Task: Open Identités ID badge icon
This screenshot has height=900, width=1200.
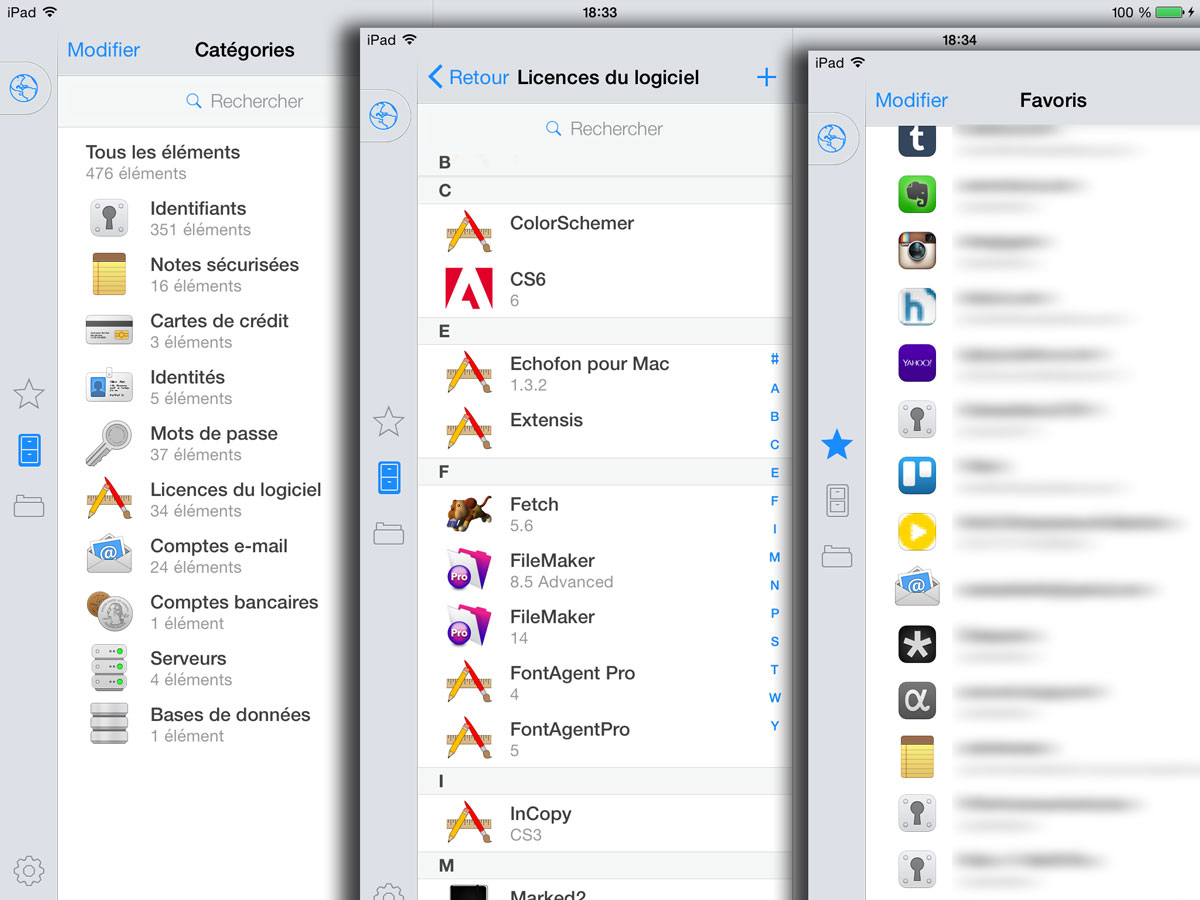Action: click(110, 387)
